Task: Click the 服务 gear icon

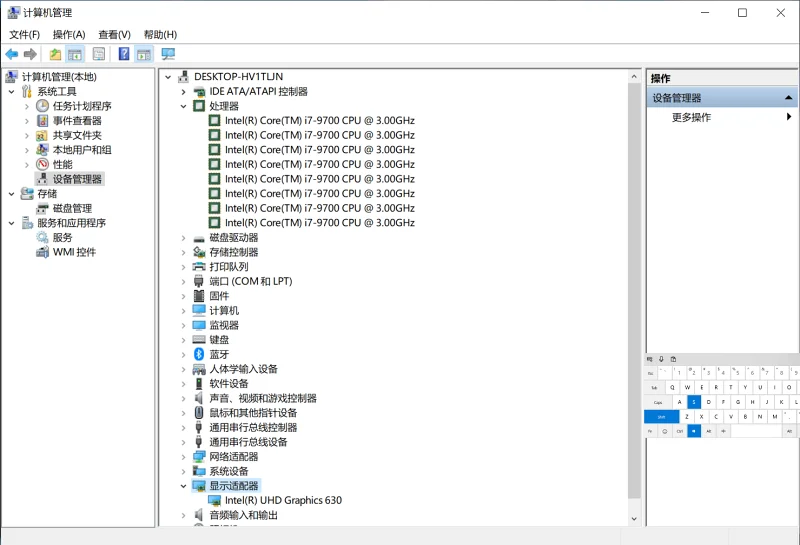Action: click(x=42, y=237)
